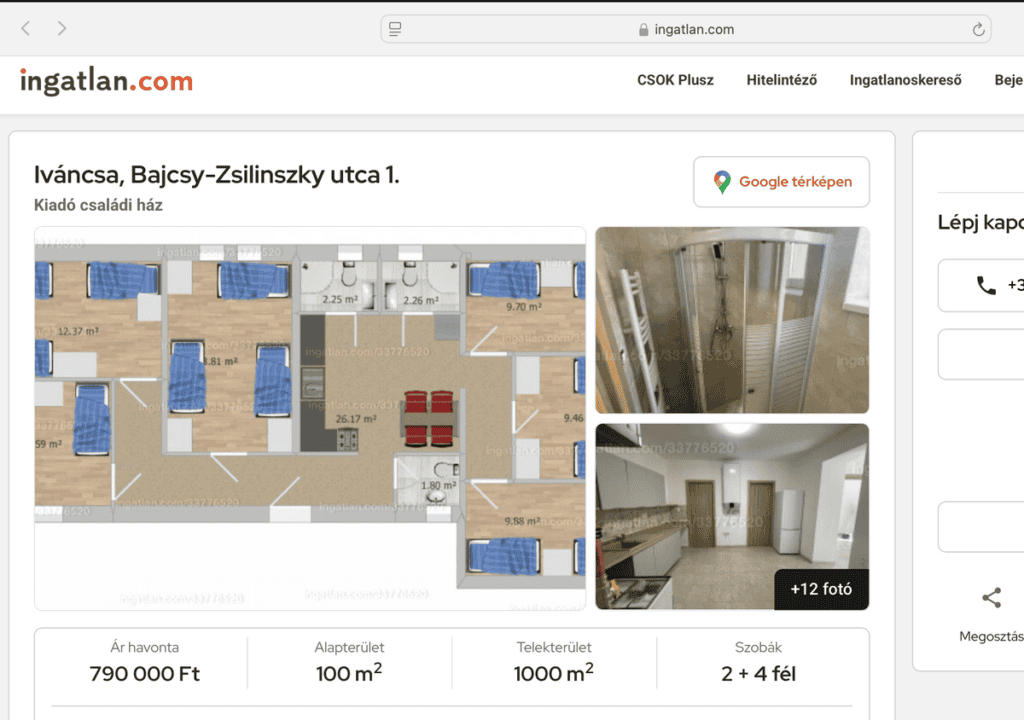The image size is (1024, 720).
Task: Open the floor plan main image
Action: [310, 418]
